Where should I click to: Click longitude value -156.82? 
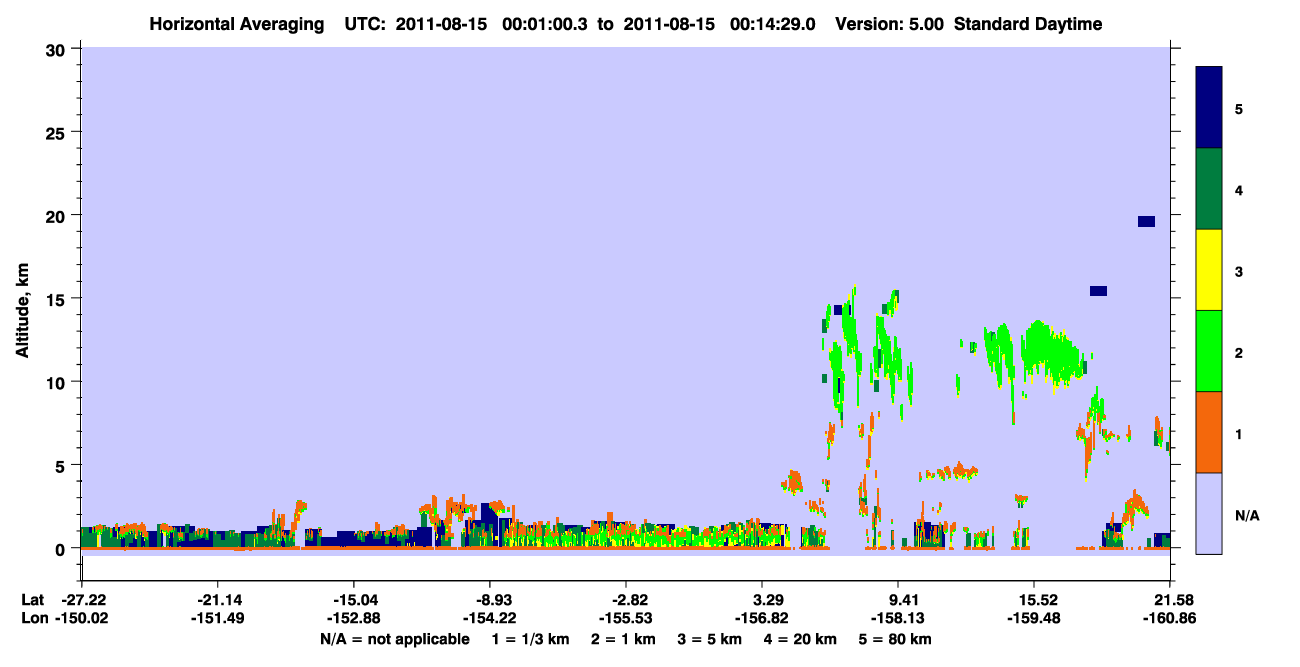click(x=763, y=618)
